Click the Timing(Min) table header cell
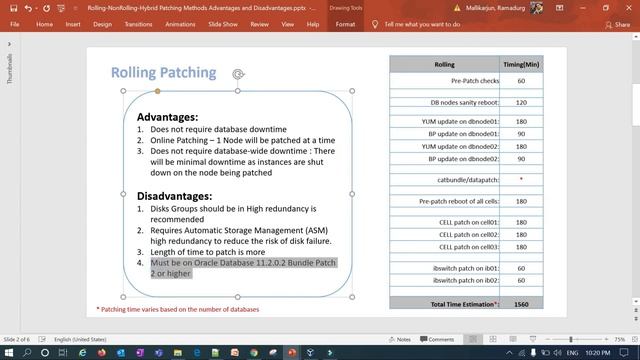Image resolution: width=640 pixels, height=360 pixels. click(x=521, y=64)
